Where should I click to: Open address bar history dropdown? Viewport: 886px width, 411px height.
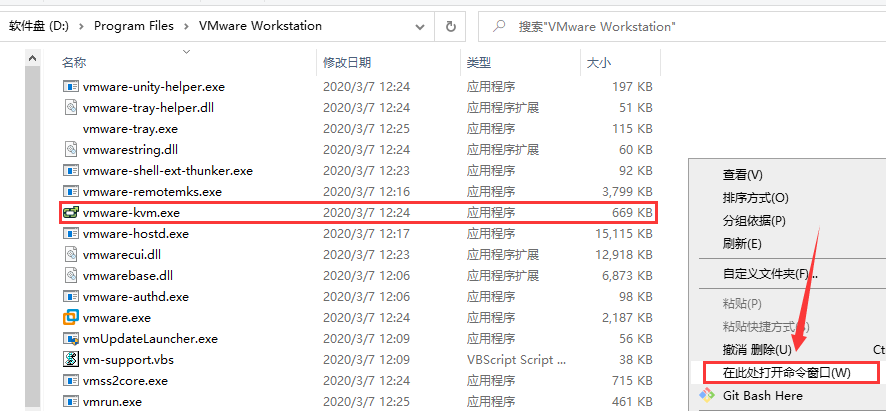coord(420,26)
